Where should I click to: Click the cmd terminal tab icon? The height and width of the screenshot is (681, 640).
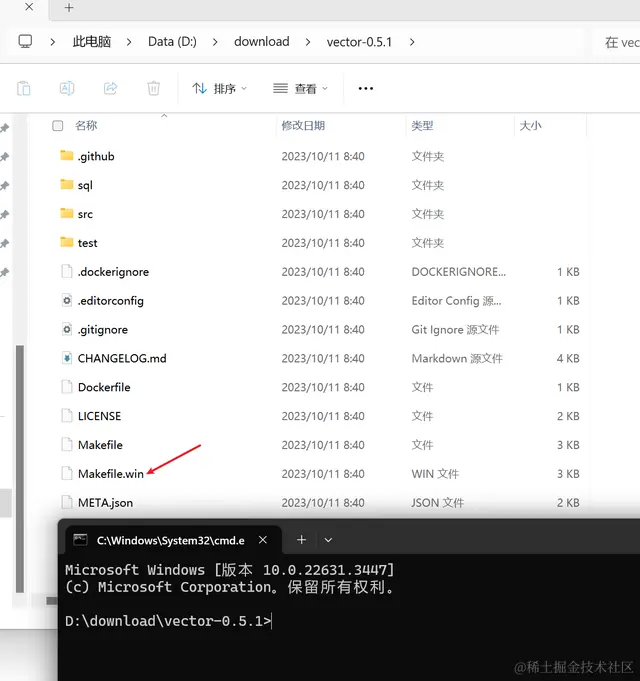click(80, 540)
